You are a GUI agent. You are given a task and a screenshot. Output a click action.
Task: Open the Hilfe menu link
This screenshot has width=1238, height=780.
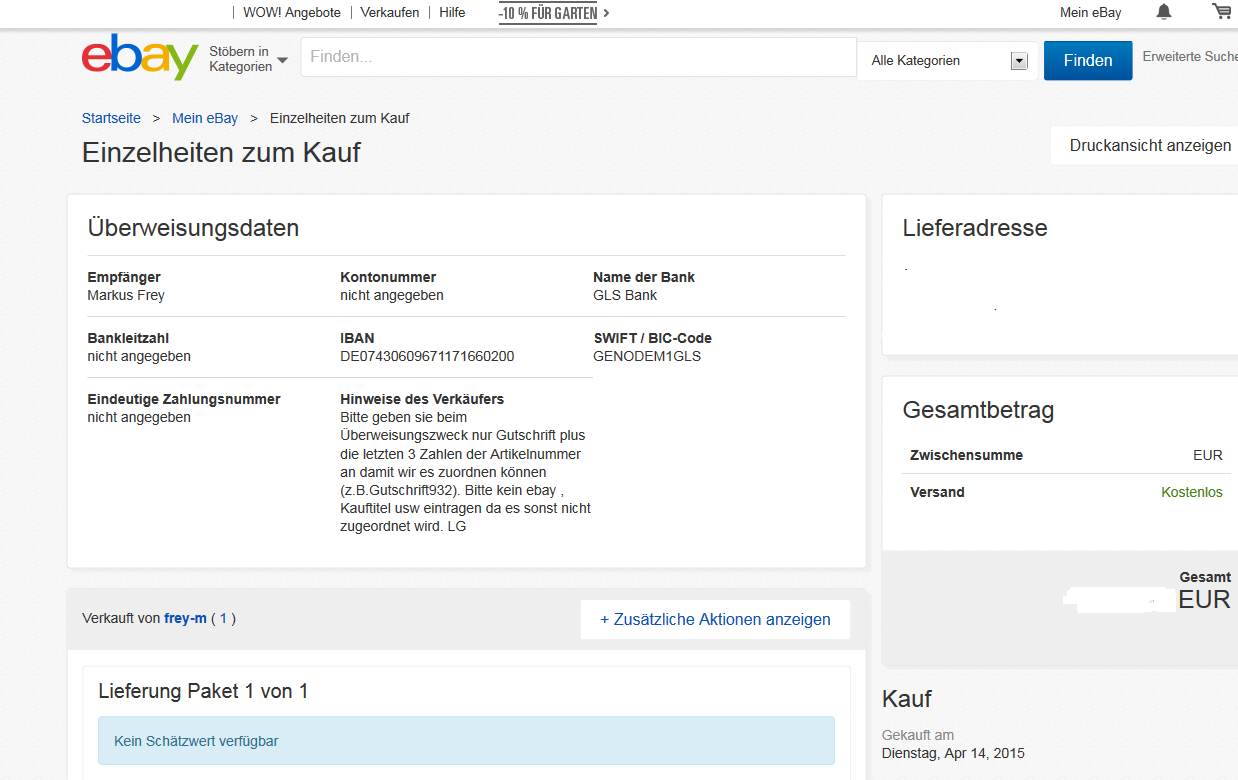pyautogui.click(x=452, y=13)
